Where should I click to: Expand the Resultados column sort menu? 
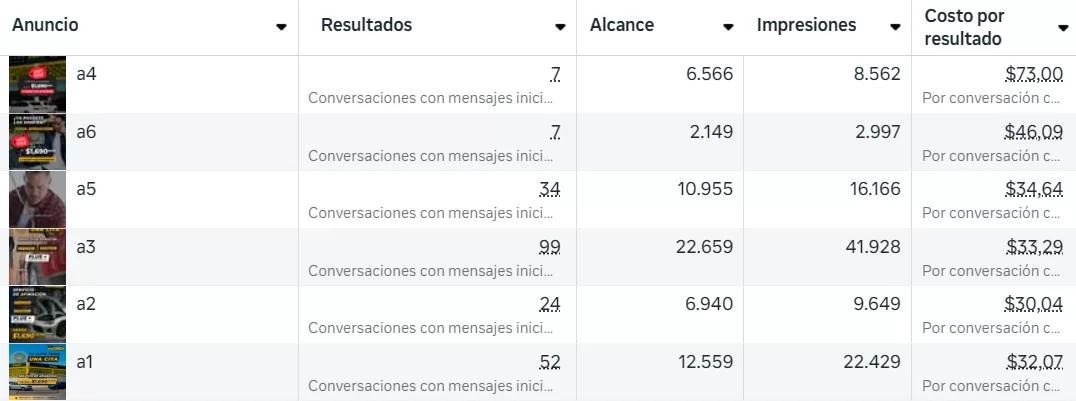559,27
